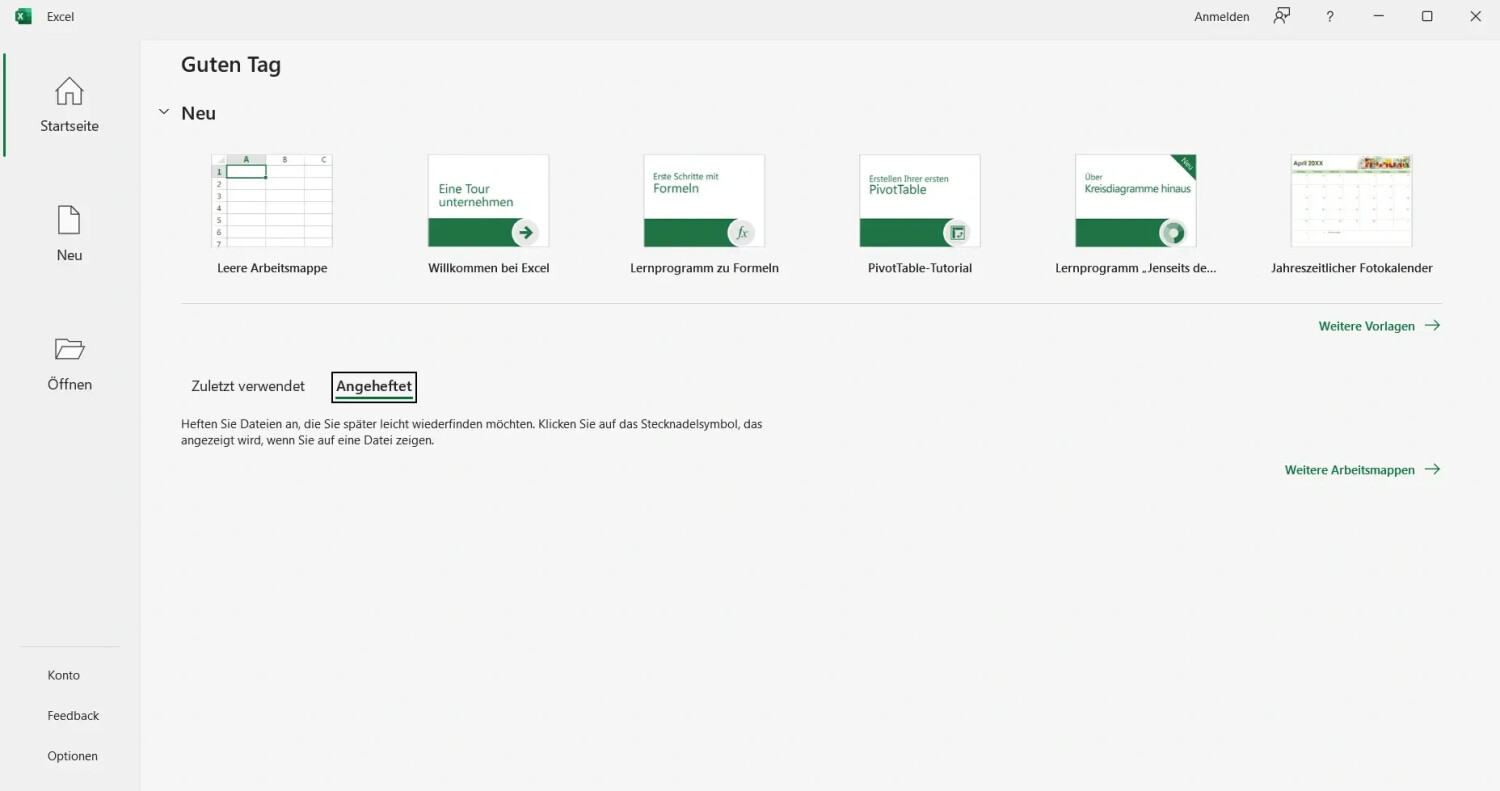1500x791 pixels.
Task: Open the feedback person icon in title bar
Action: pyautogui.click(x=1281, y=16)
